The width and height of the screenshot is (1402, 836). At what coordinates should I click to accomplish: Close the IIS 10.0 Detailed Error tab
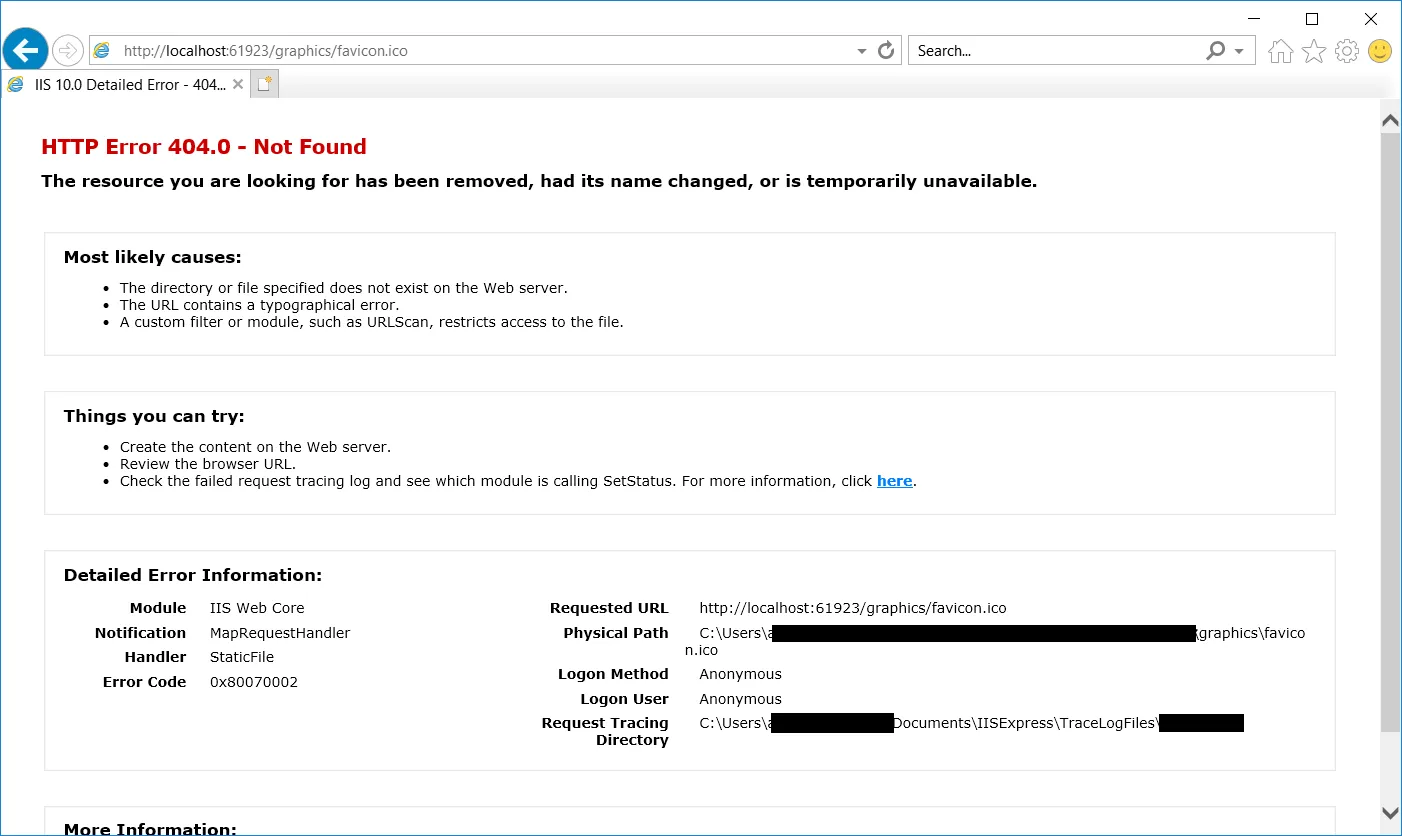[238, 85]
